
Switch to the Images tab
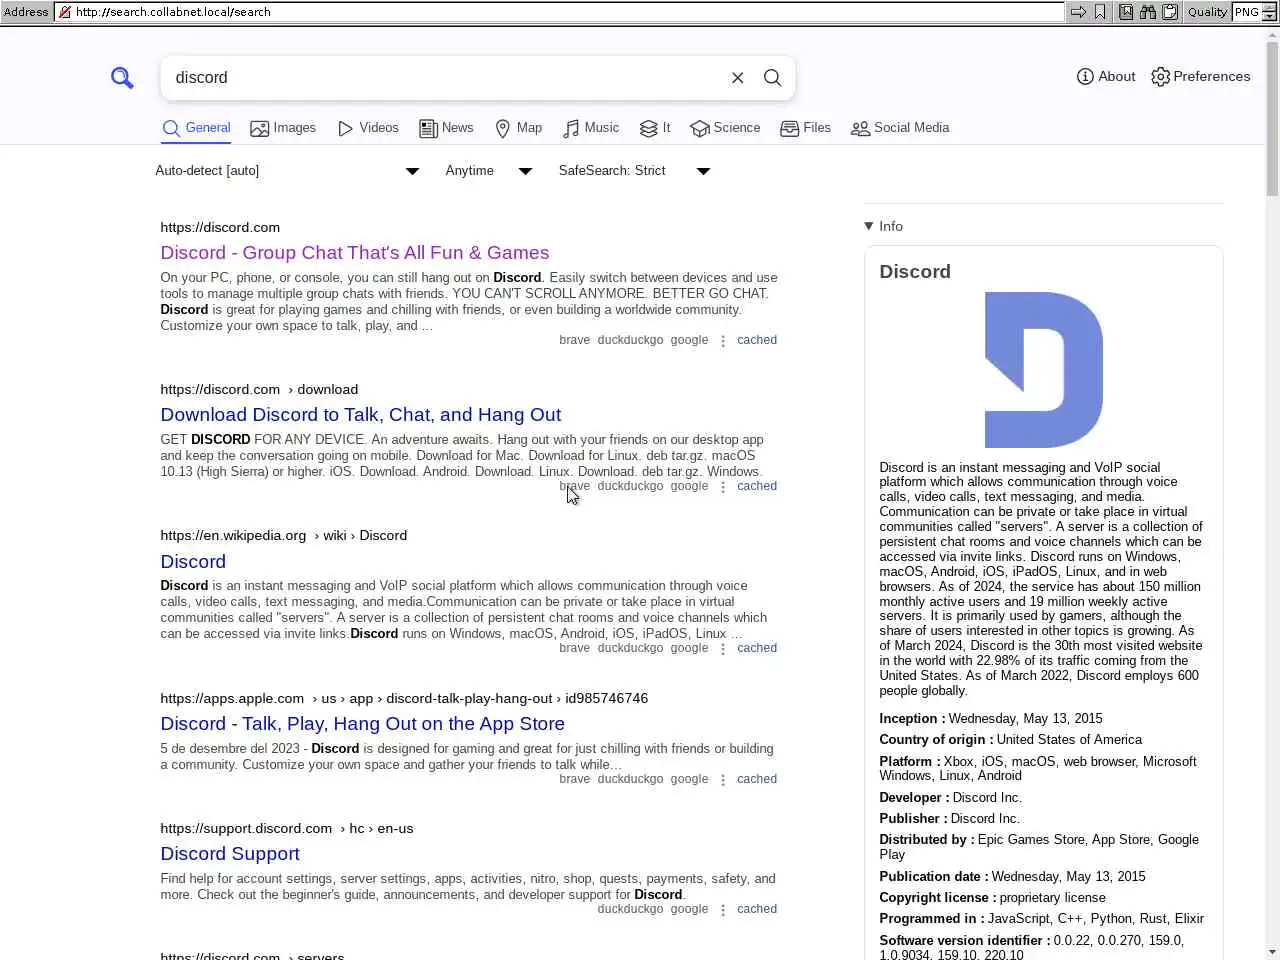coord(283,128)
